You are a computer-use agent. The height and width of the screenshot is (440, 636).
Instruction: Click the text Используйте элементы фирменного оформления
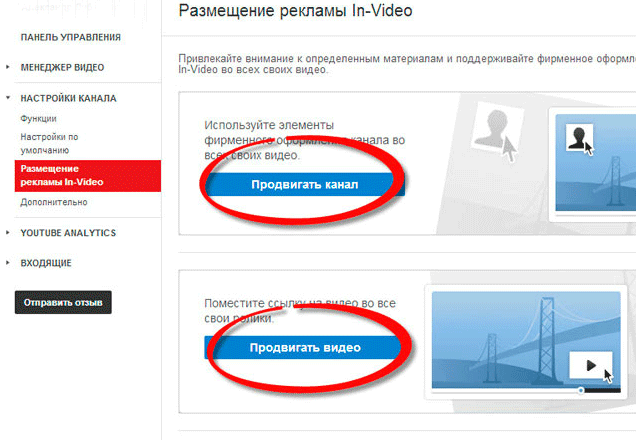tap(305, 140)
